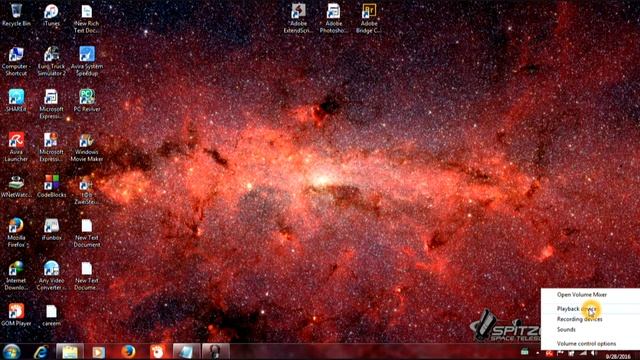
Task: Click the volume speaker tray icon
Action: point(594,353)
